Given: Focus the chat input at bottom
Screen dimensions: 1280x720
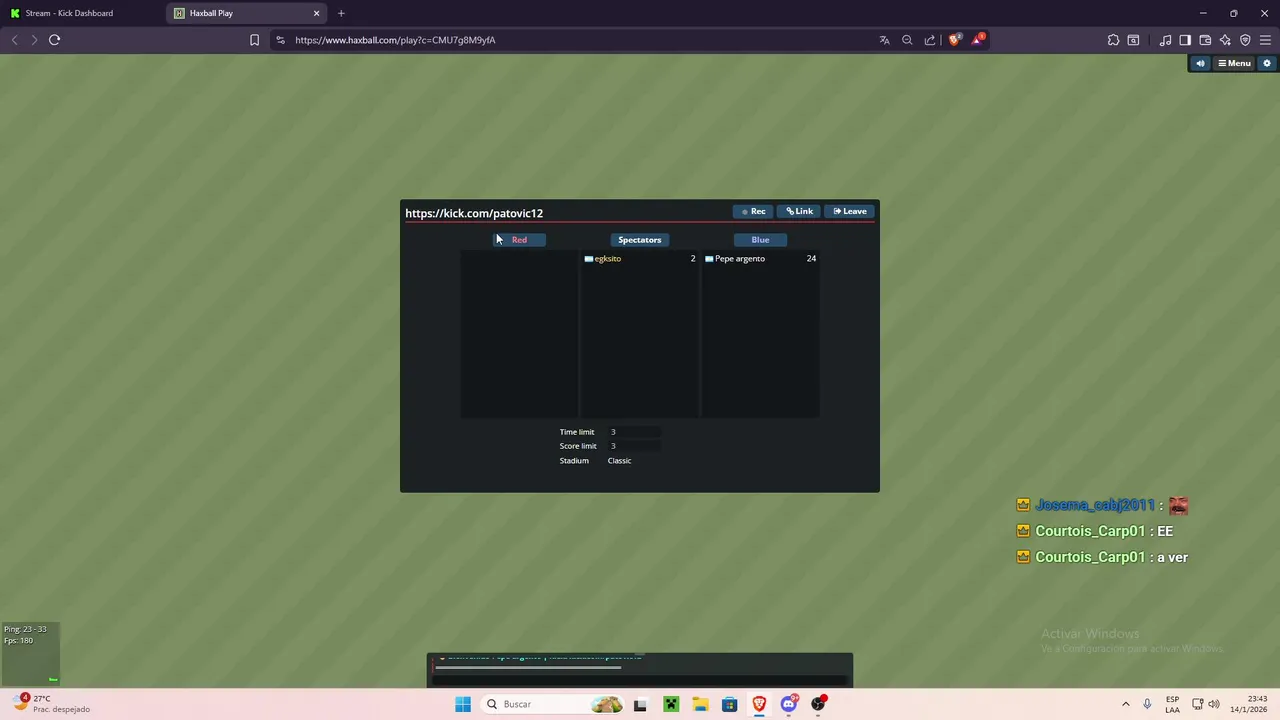Looking at the screenshot, I should (x=640, y=680).
